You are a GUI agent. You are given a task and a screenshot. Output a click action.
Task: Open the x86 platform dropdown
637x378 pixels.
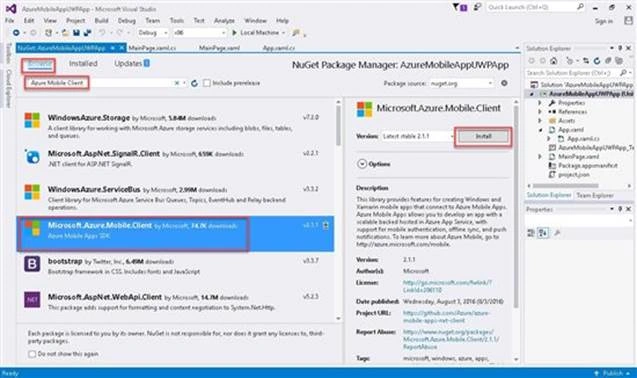pos(199,33)
